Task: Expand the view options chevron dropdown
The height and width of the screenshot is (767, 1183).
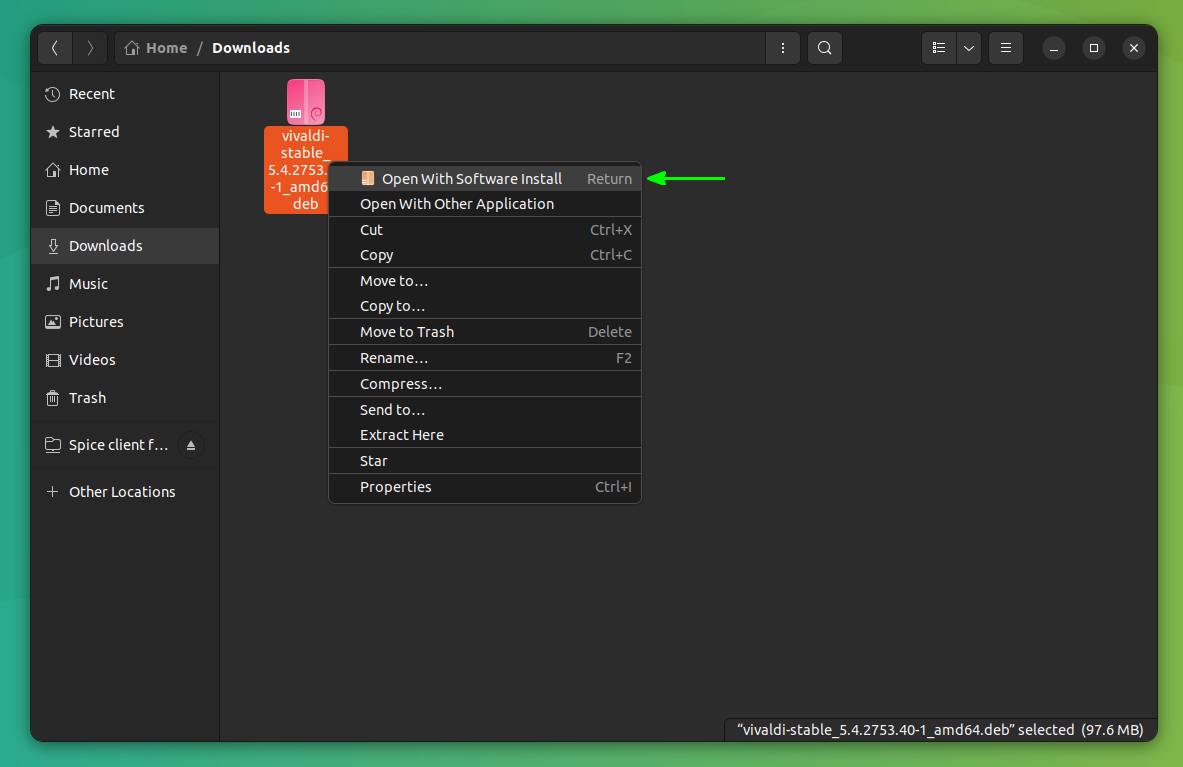Action: click(968, 47)
